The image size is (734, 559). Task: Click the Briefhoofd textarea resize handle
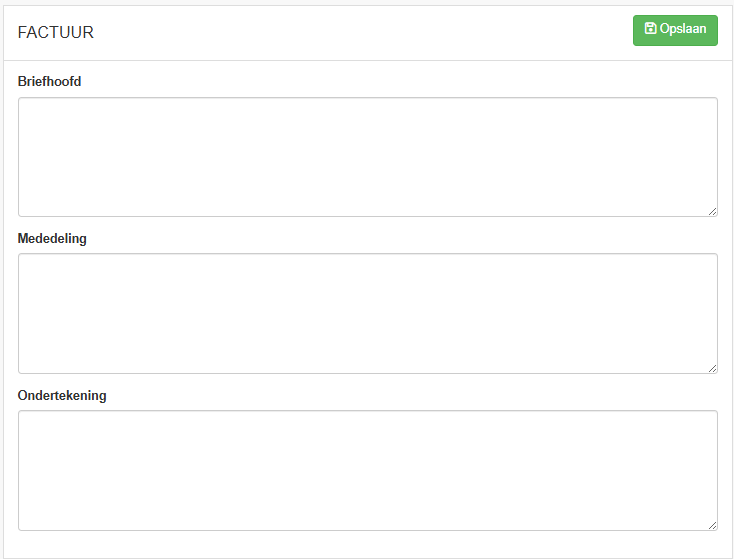(712, 212)
